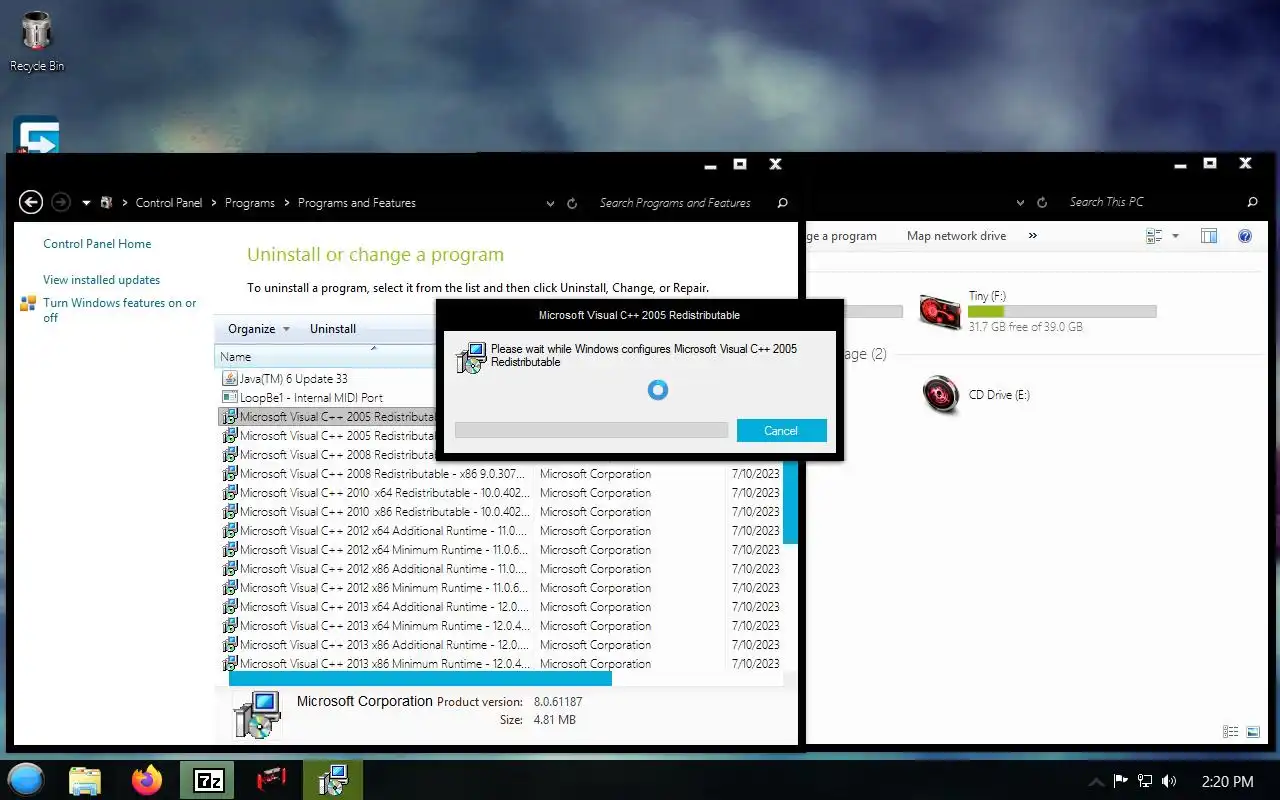Click the Control Panel icon in address bar
The width and height of the screenshot is (1280, 800).
pyautogui.click(x=106, y=202)
